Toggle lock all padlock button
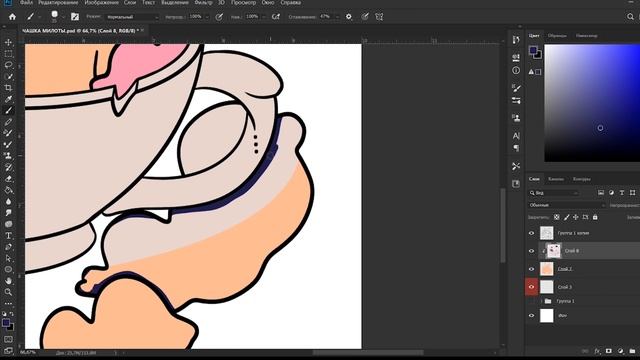 click(x=595, y=217)
